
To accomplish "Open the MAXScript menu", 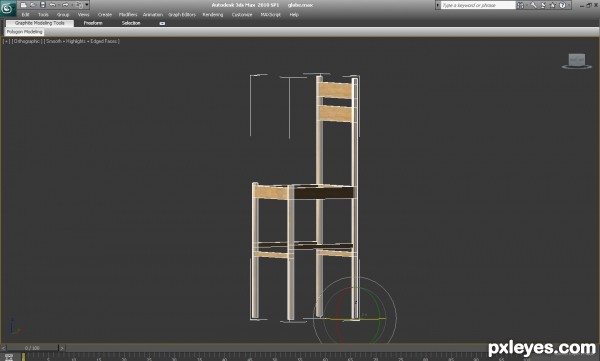I will coord(271,15).
